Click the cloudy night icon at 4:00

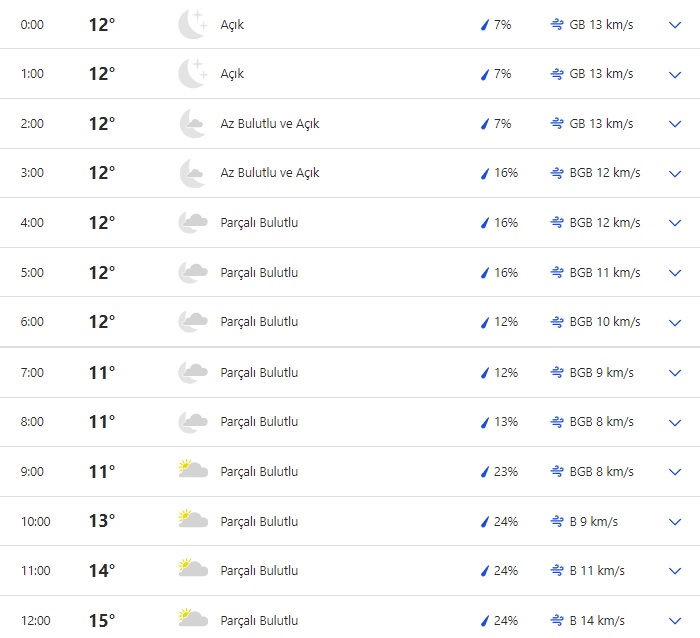(192, 223)
